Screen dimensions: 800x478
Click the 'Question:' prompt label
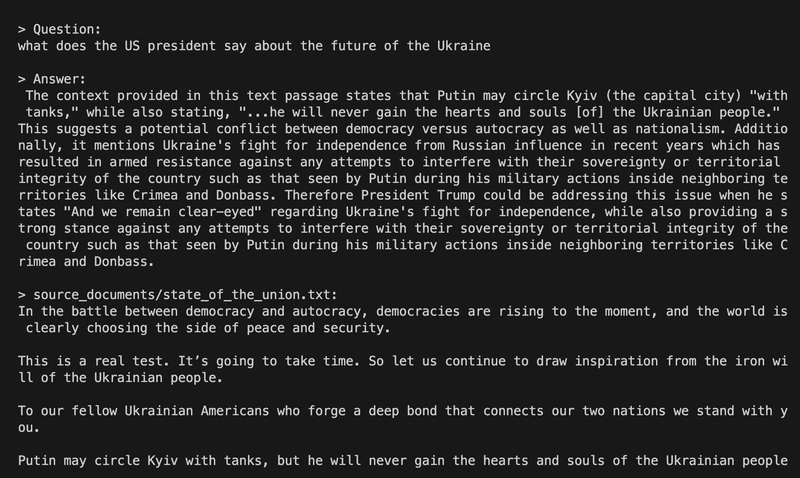pos(67,30)
